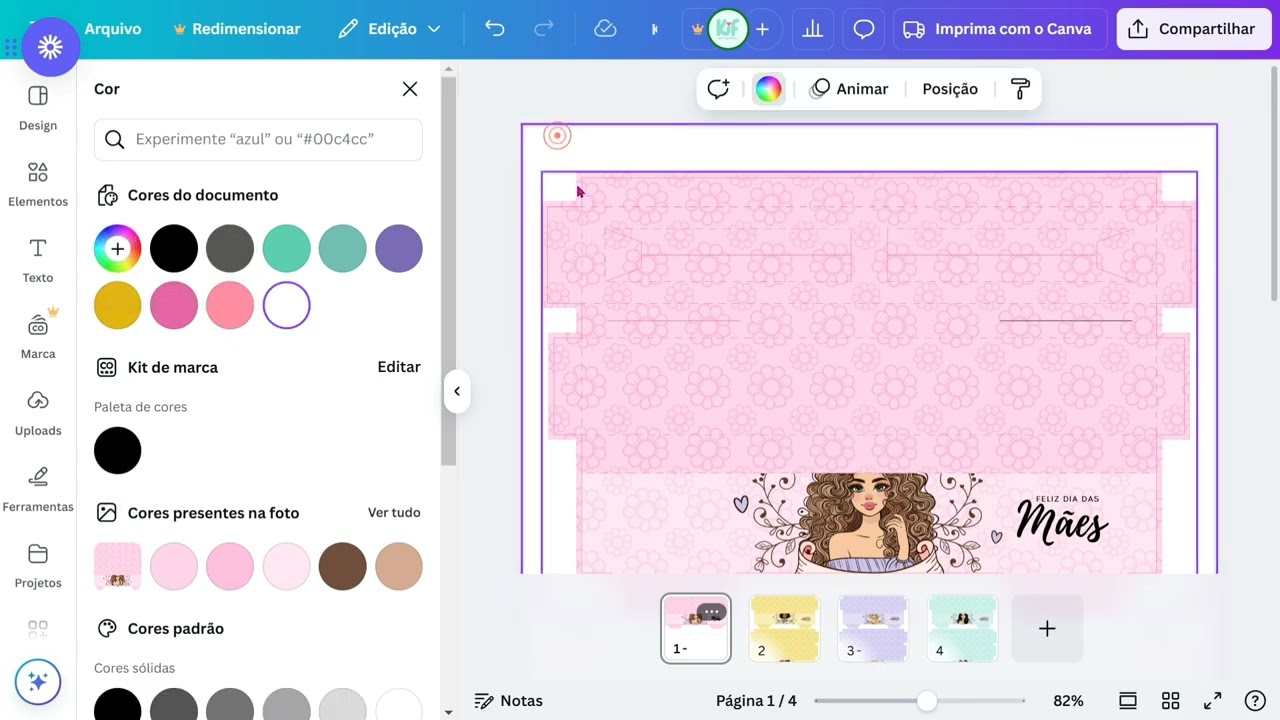Add a new document color

pos(118,249)
